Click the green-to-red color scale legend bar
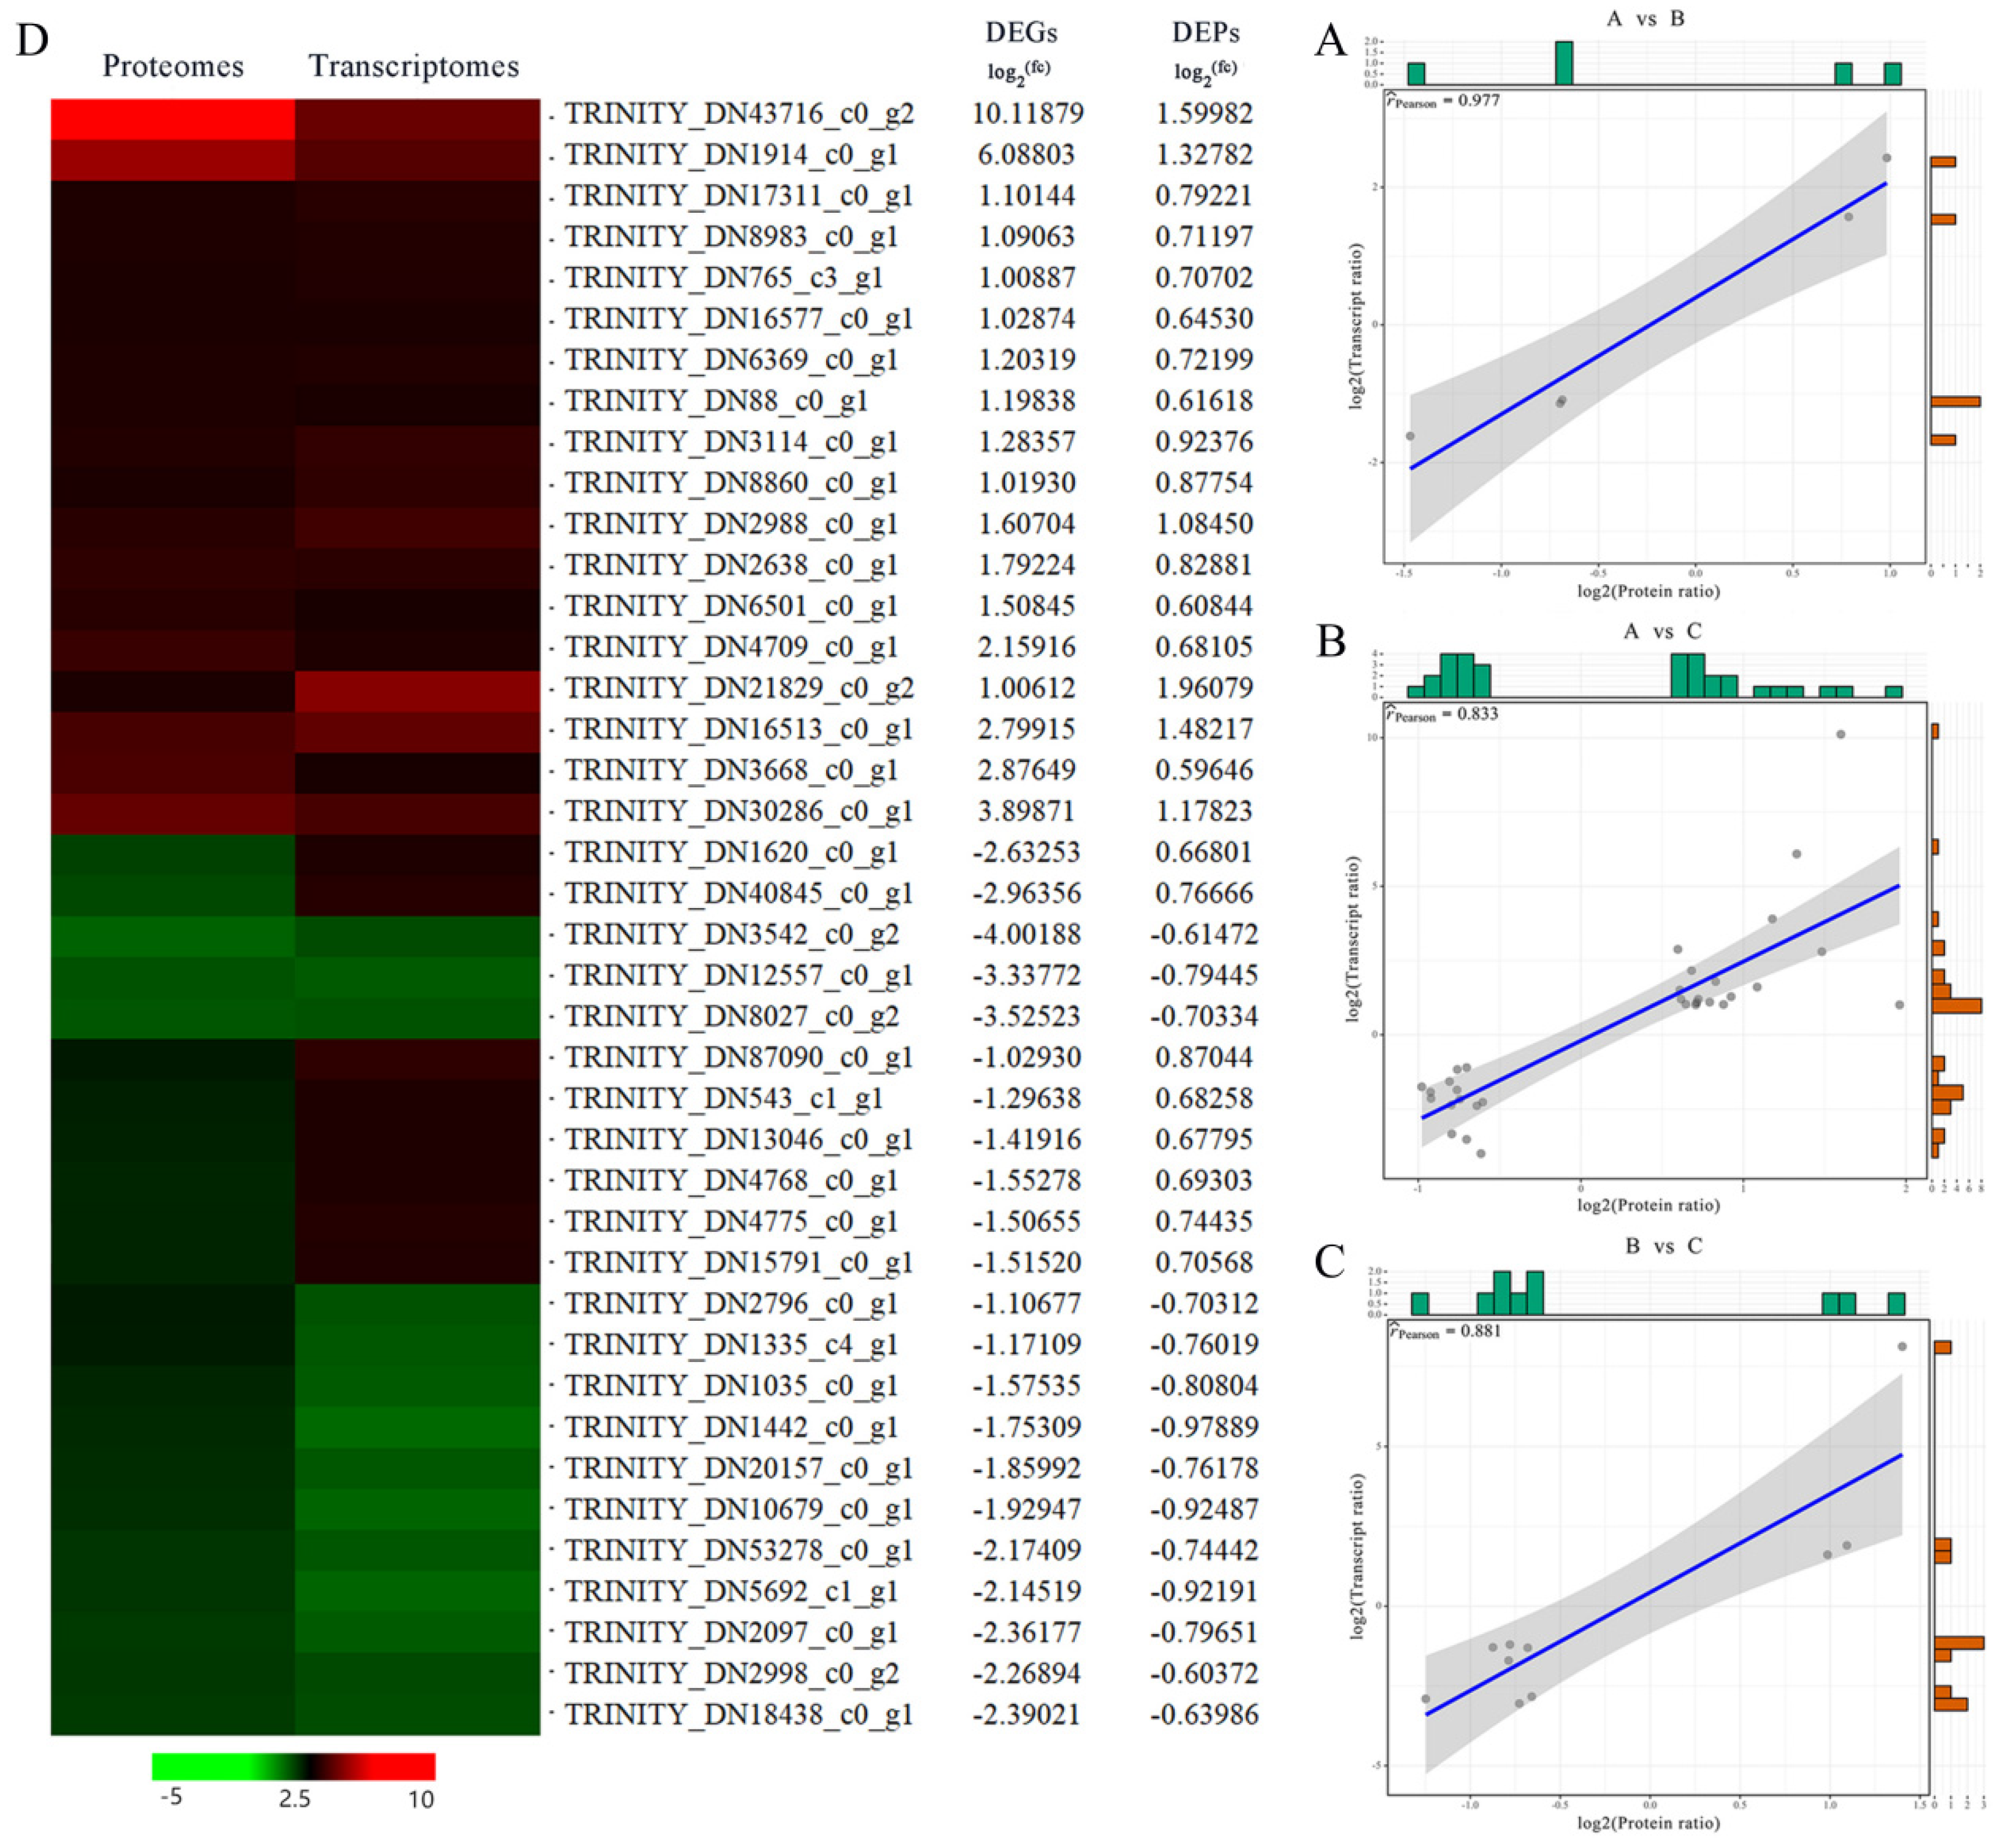2009x1848 pixels. tap(293, 1766)
